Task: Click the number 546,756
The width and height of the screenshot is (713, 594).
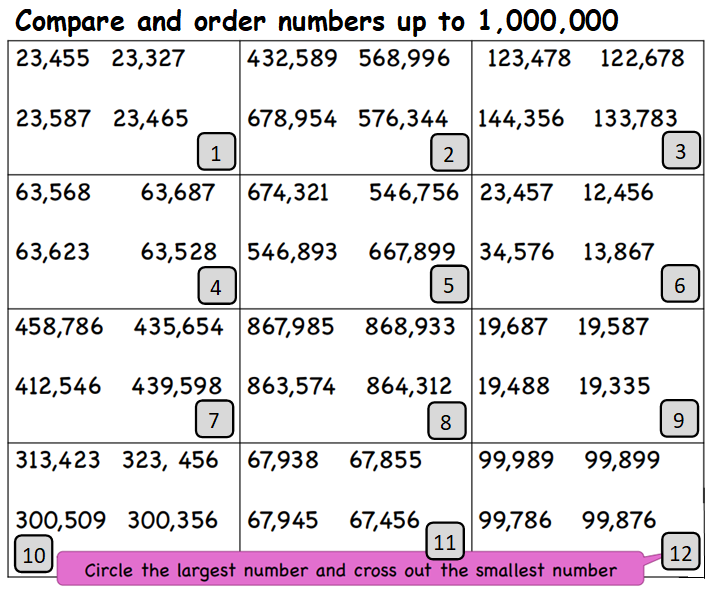Action: click(414, 192)
